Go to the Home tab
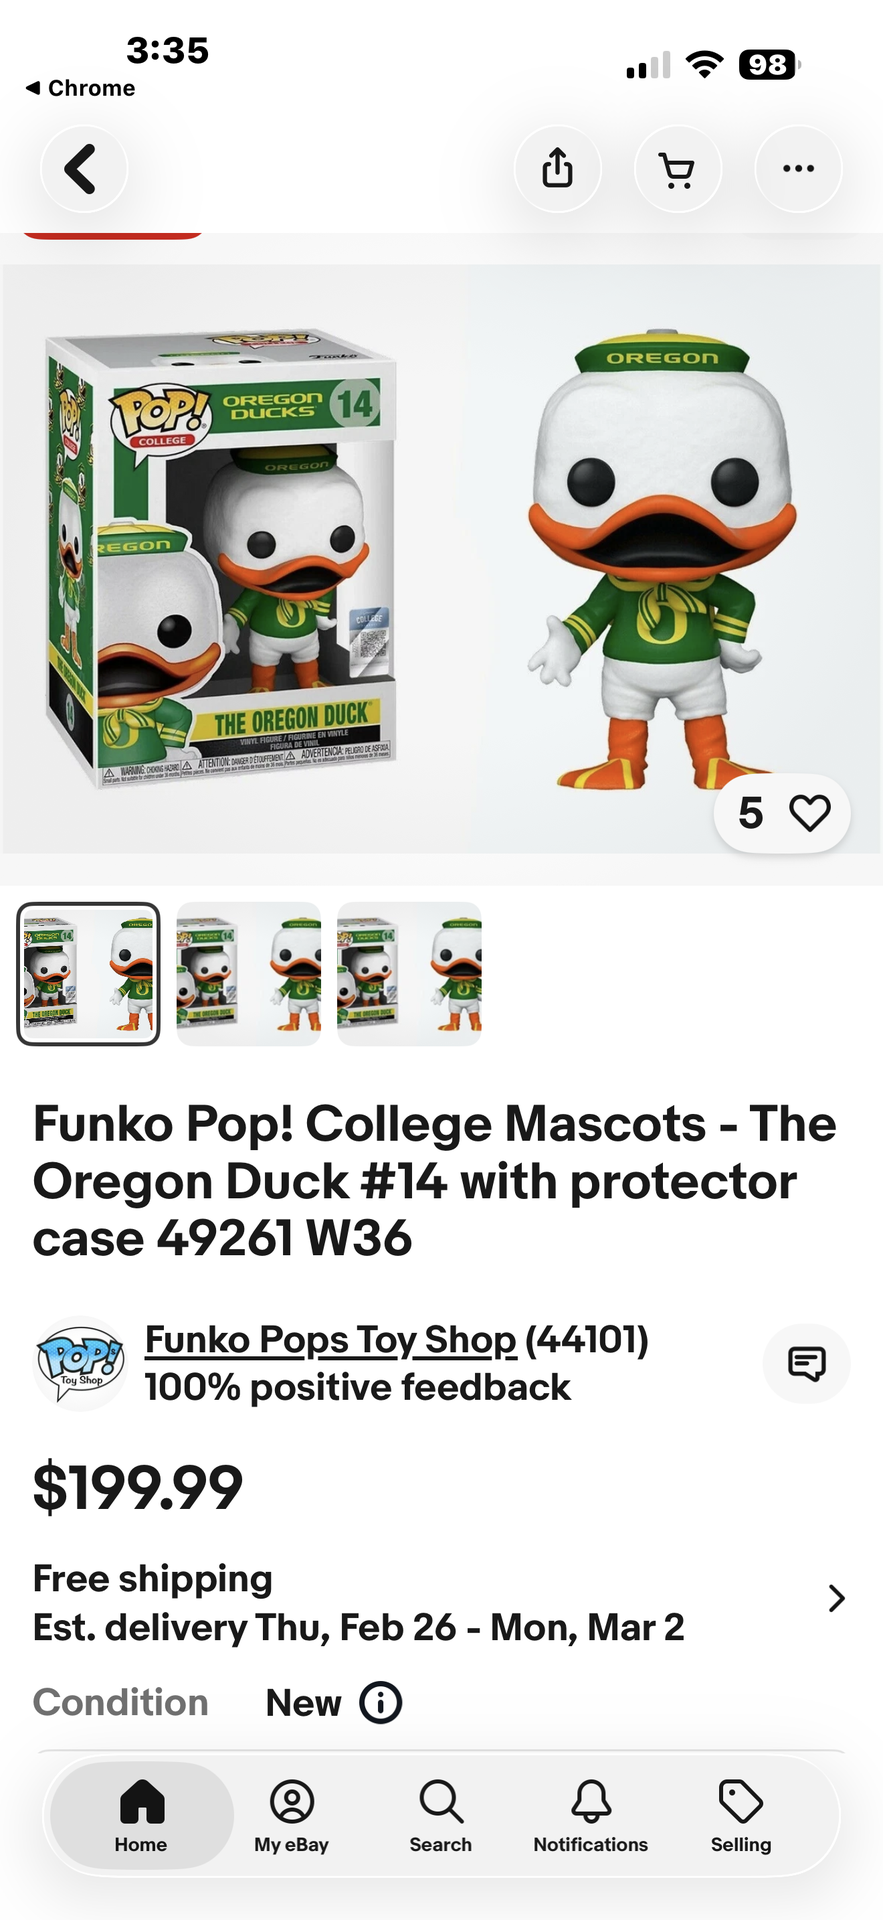883x1920 pixels. click(x=141, y=1815)
